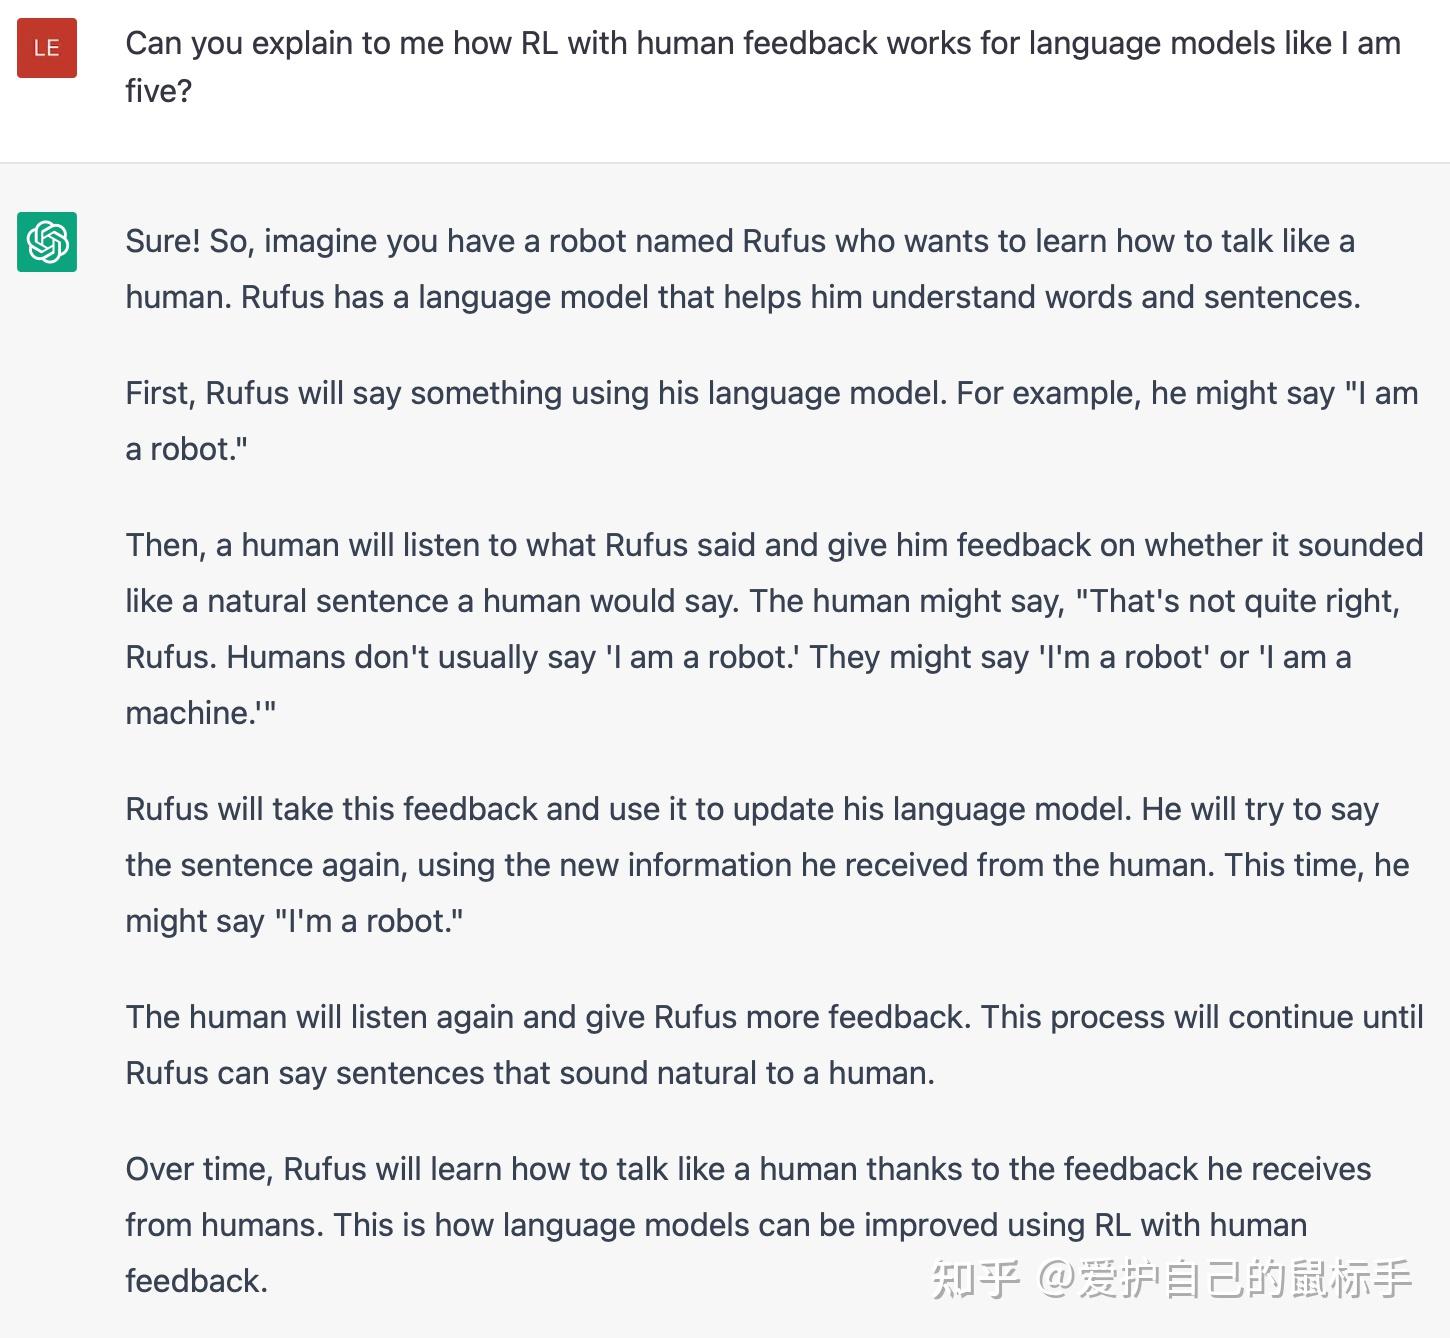
Task: Click the paragraph starting "Sure! So, imagine"
Action: pos(741,269)
